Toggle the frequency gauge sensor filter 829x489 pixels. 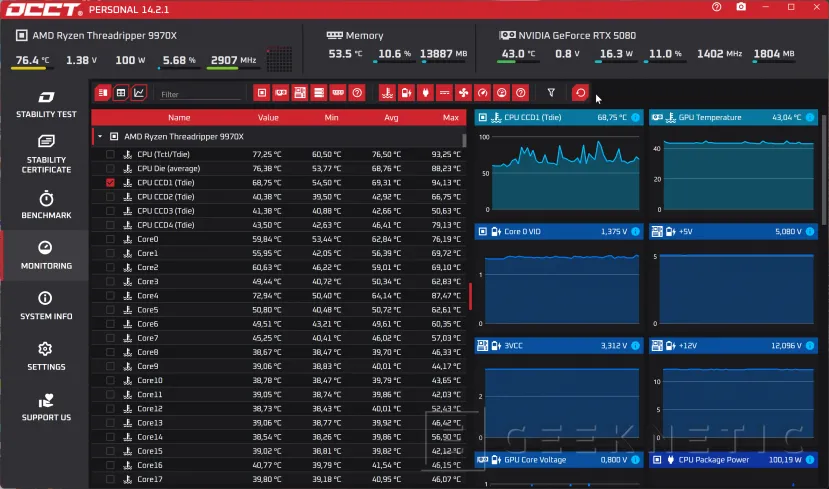pos(483,93)
